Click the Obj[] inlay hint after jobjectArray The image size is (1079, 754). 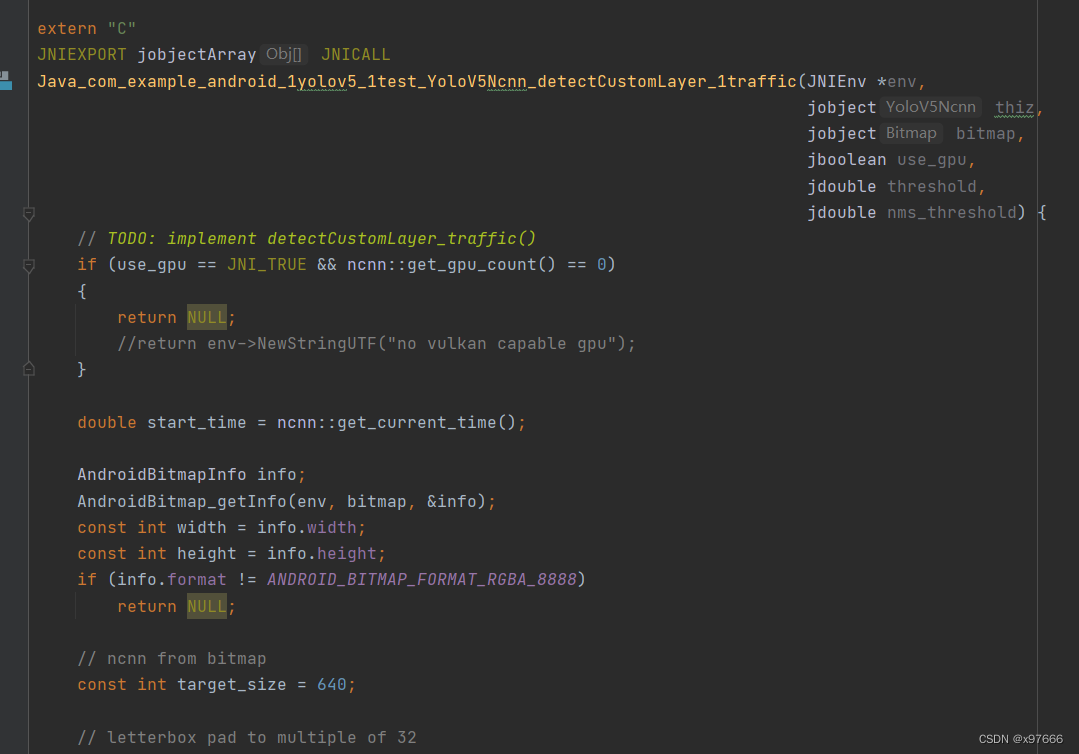pos(284,54)
